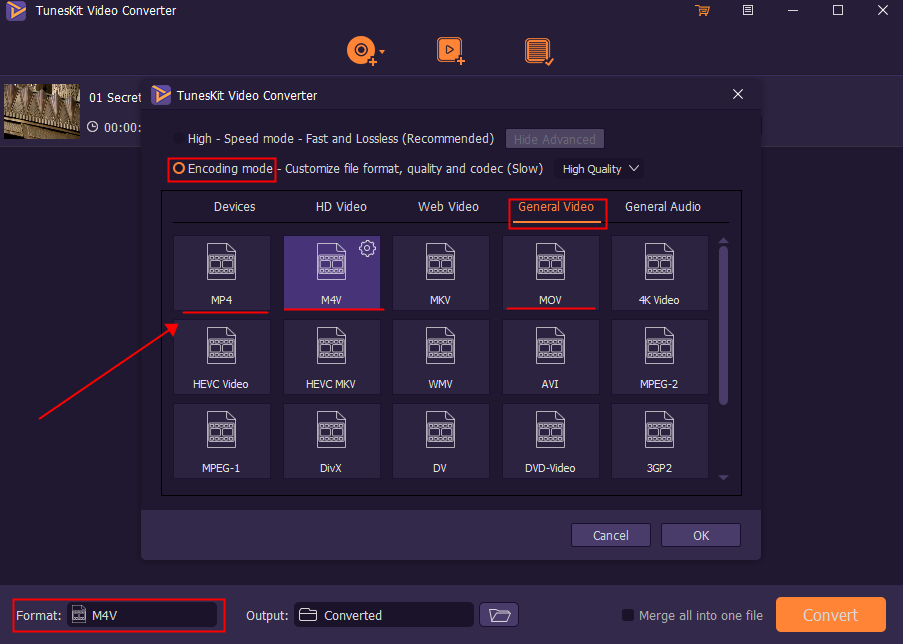The image size is (903, 644).
Task: Choose HEVC Video format
Action: click(222, 357)
